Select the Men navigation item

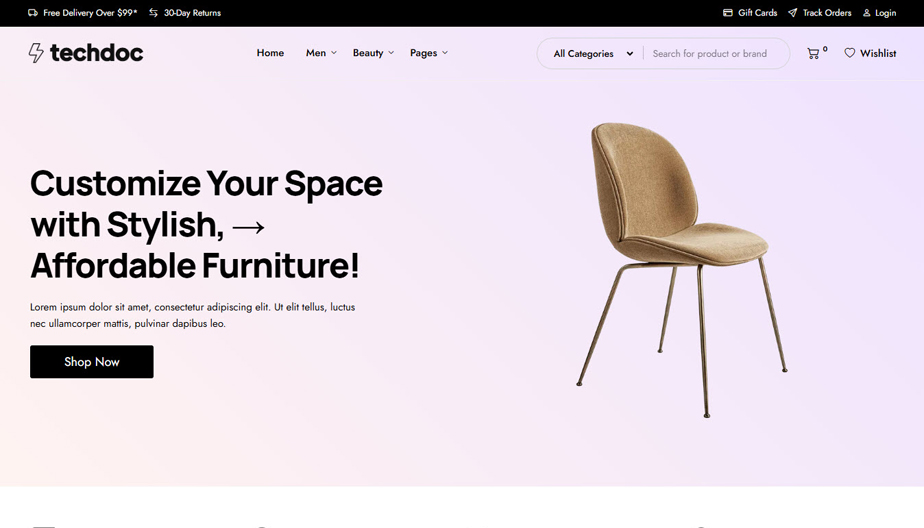(316, 52)
